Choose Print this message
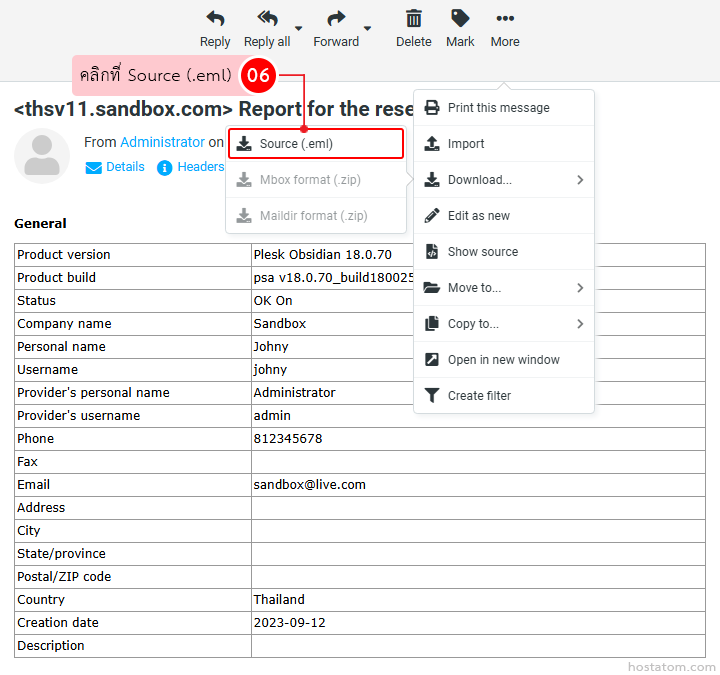 click(x=498, y=108)
